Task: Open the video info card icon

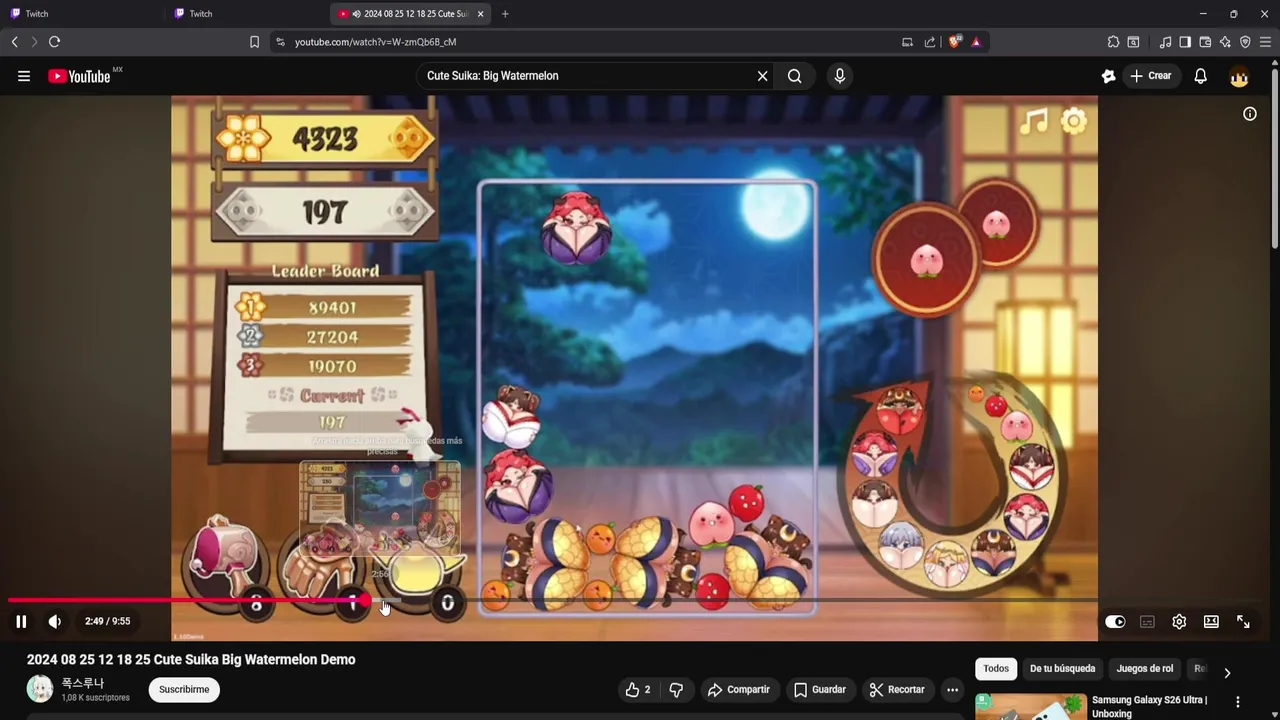Action: (1250, 114)
